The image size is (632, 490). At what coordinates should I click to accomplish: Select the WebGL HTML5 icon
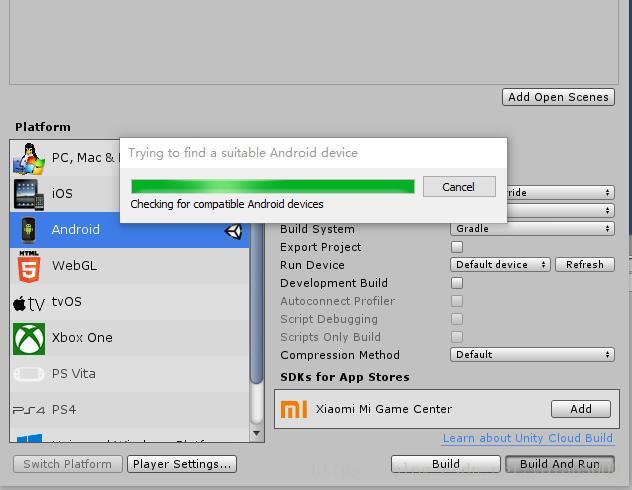29,266
